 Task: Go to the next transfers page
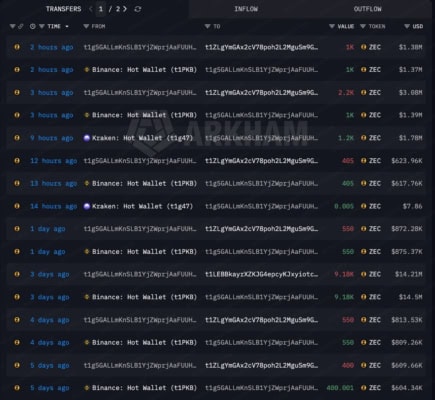click(x=125, y=9)
